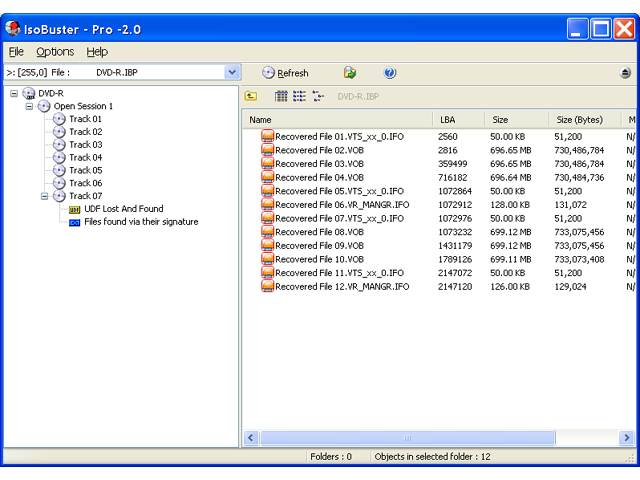The height and width of the screenshot is (480, 640).
Task: Click Objects in selected folder status entry
Action: [x=432, y=457]
